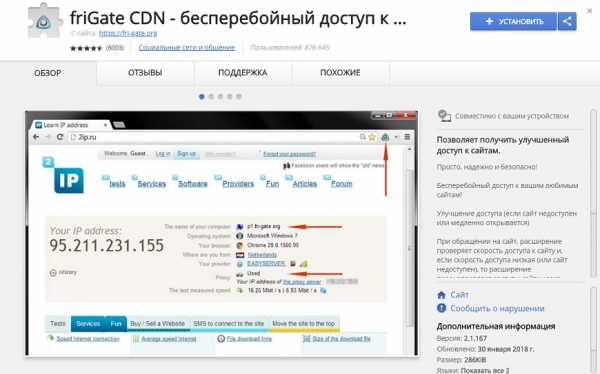Switch to the ОТЗЫВЫ tab
The width and height of the screenshot is (600, 374).
145,72
